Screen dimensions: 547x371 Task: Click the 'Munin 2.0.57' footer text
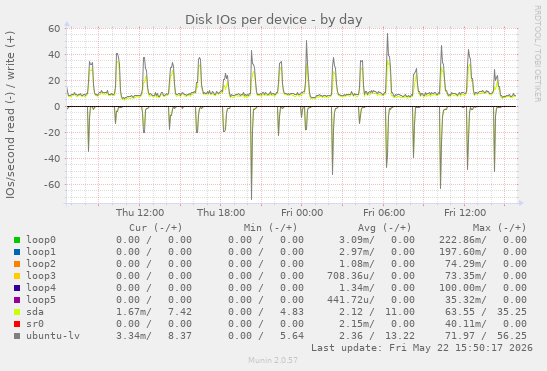[x=273, y=360]
